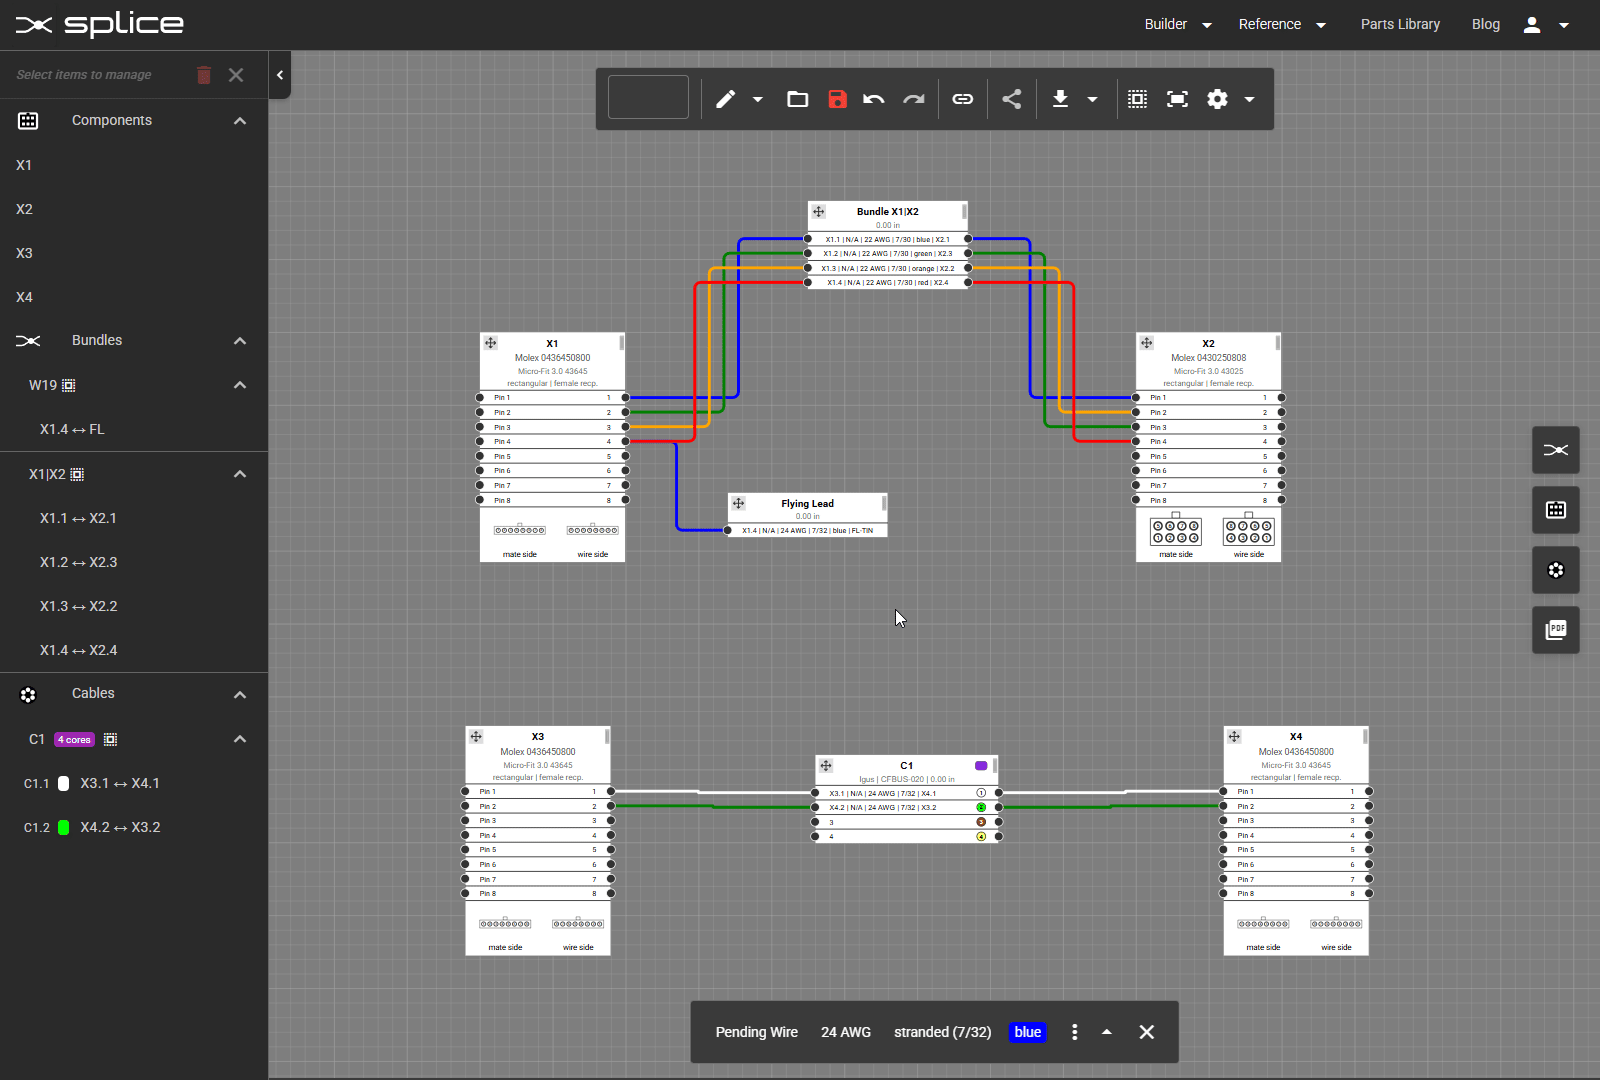Select the splice tool on the right toolbar
Viewport: 1600px width, 1080px height.
[1556, 450]
